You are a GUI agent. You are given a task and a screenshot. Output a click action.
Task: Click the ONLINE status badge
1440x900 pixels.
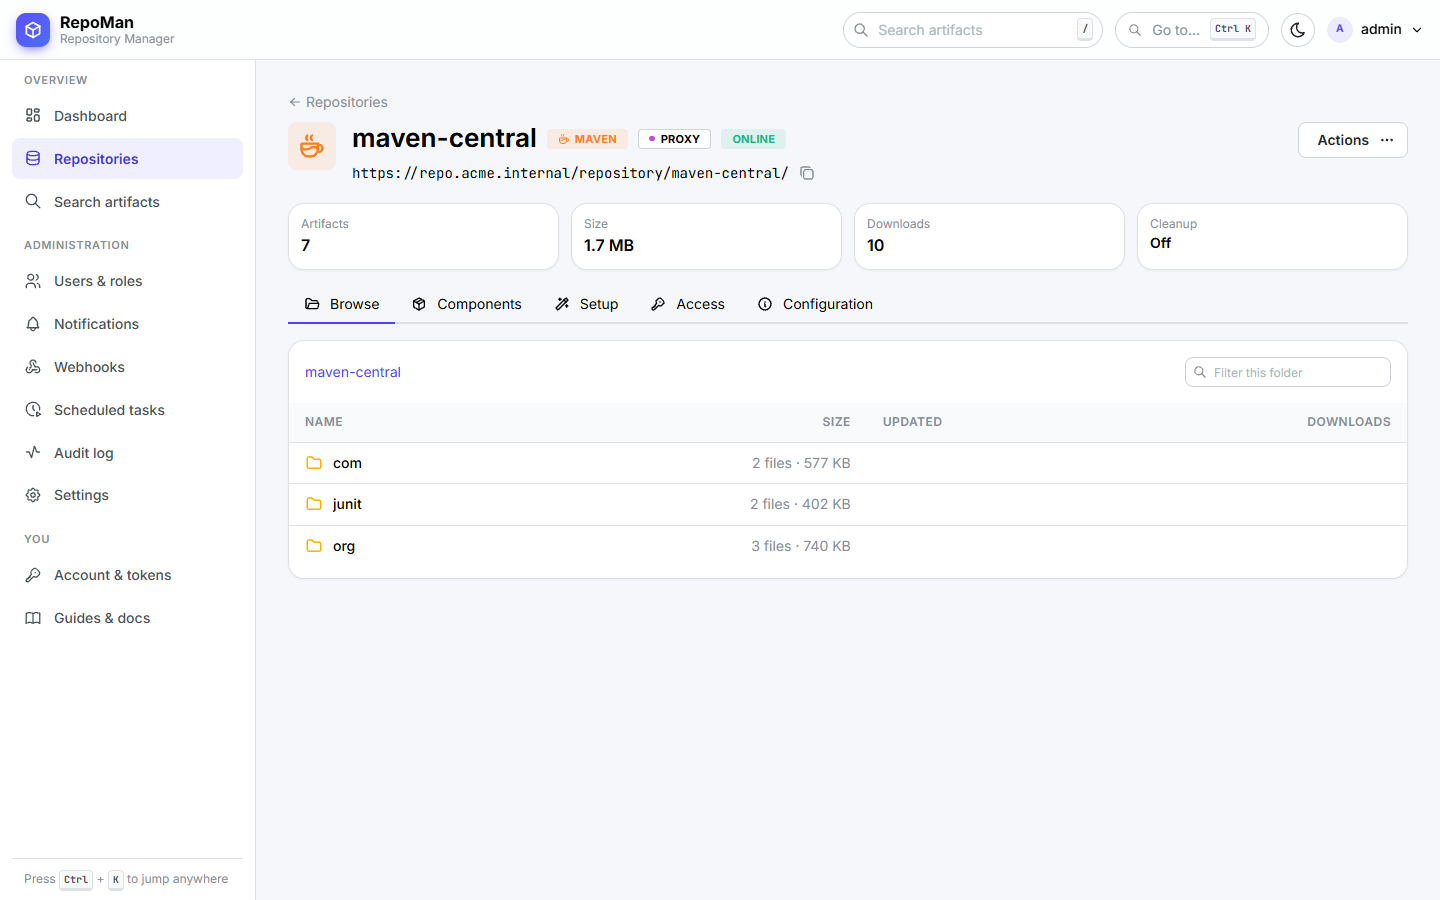tap(753, 139)
